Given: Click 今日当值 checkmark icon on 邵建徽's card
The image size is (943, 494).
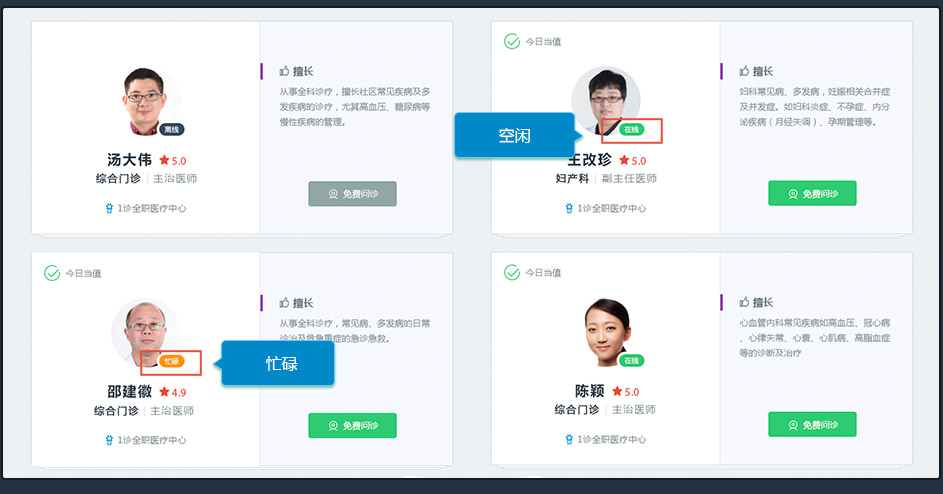Looking at the screenshot, I should [52, 273].
